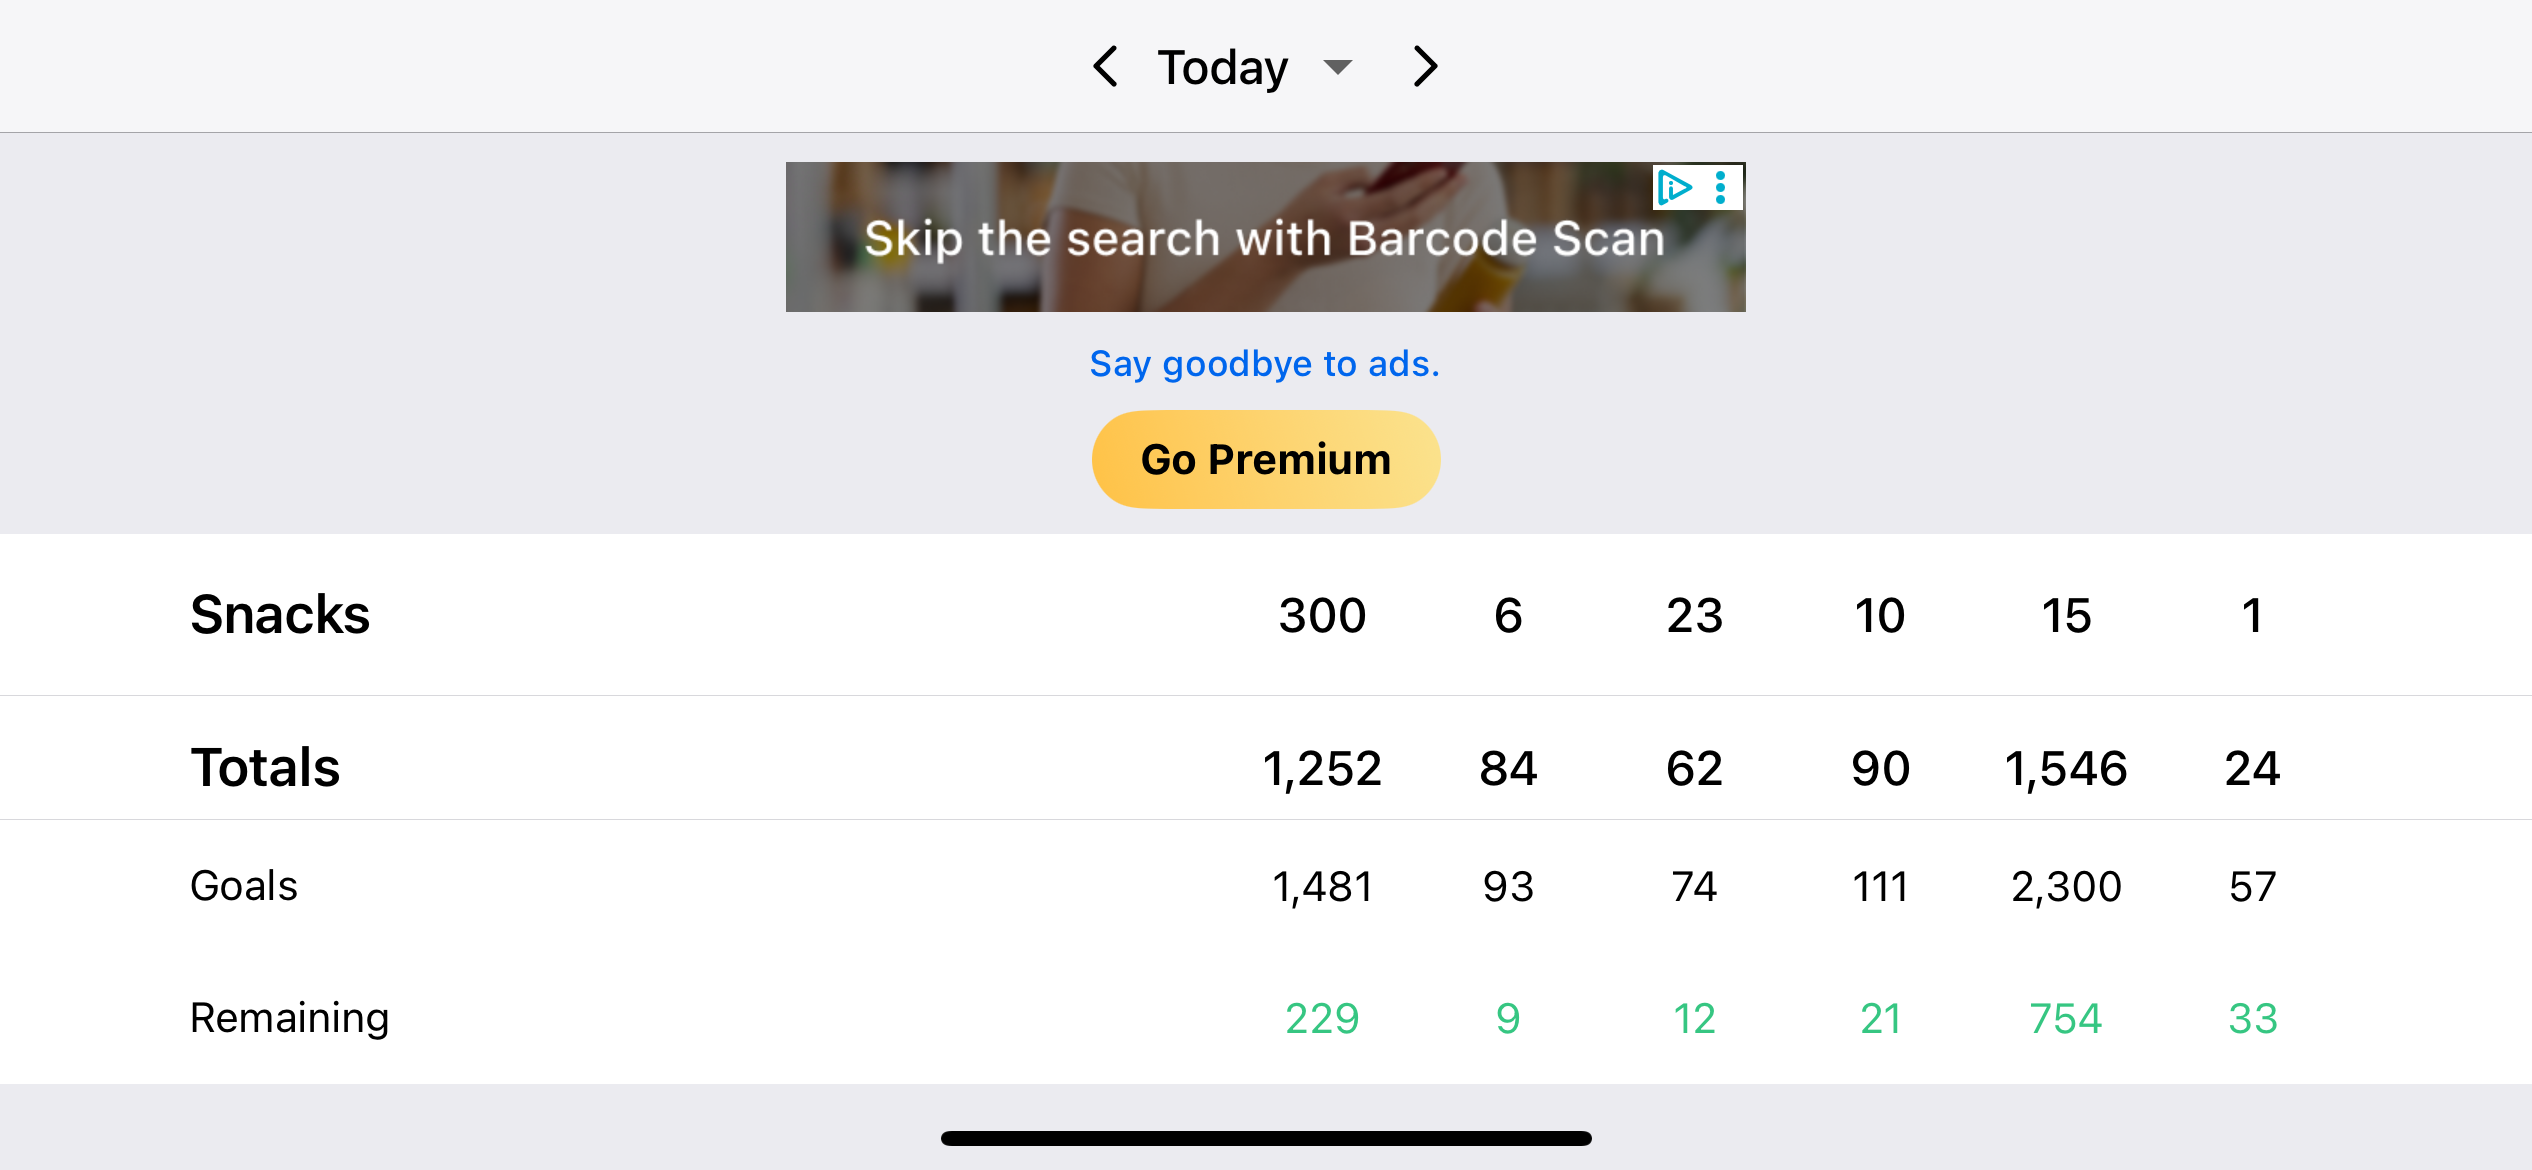Screen dimensions: 2532x1170
Task: Tap goal value 2,300
Action: tap(2066, 887)
